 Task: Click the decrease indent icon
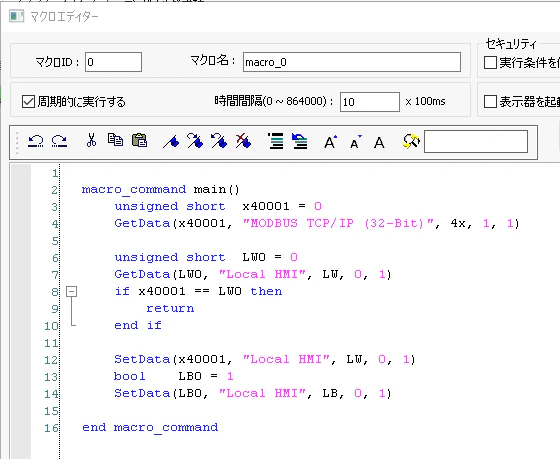coord(300,141)
